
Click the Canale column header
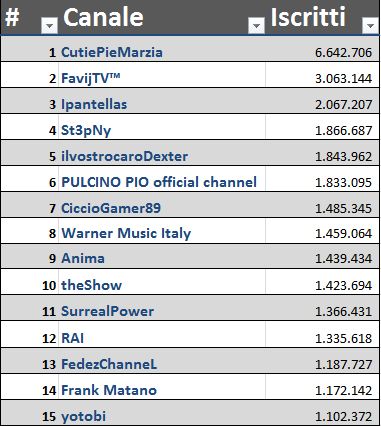tap(103, 17)
